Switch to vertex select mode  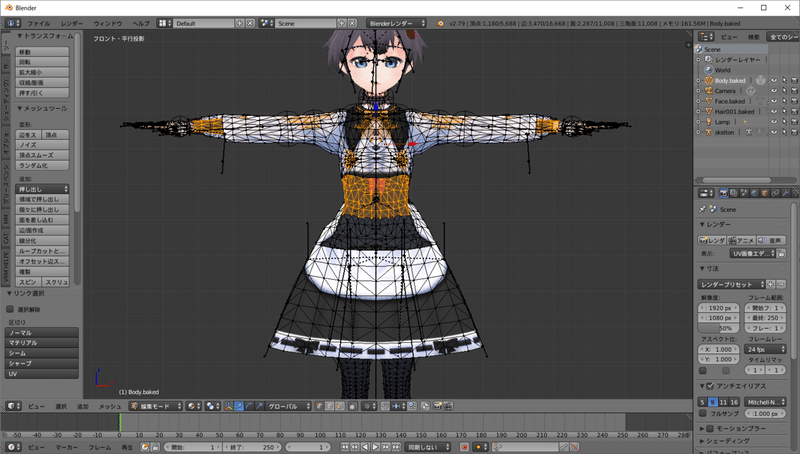[319, 406]
